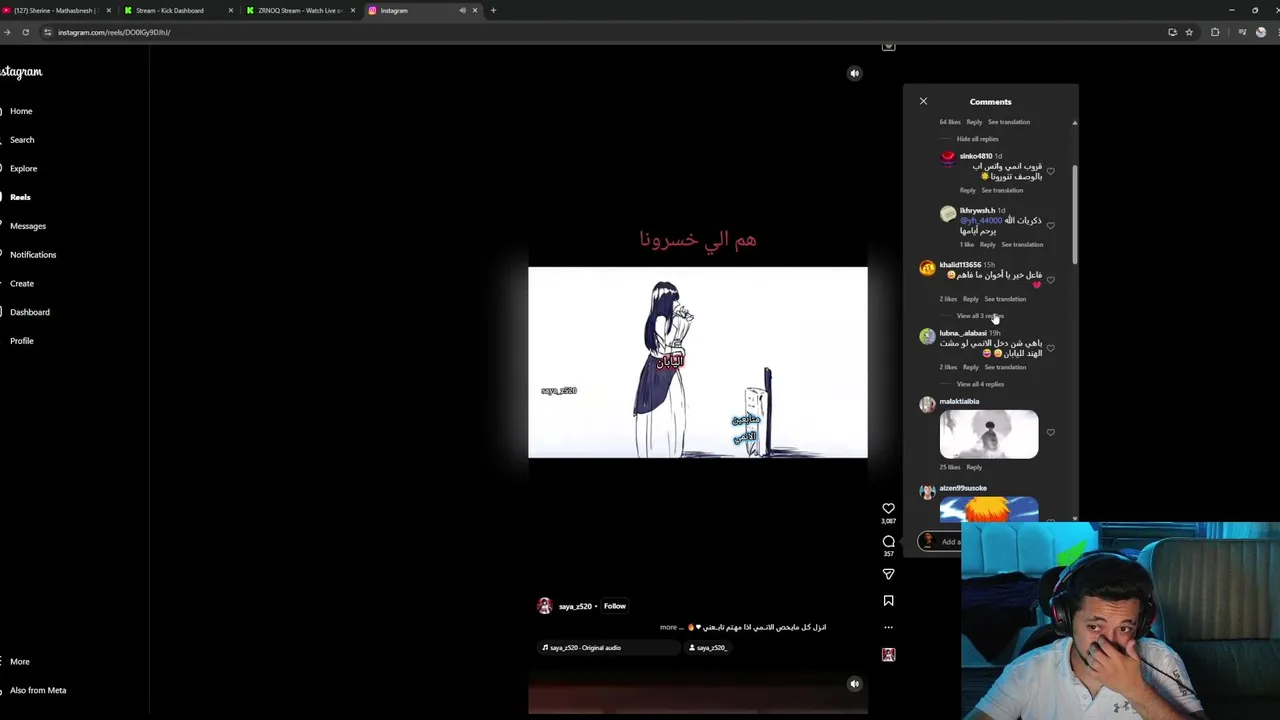
Task: Close the Instagram browser tab
Action: [475, 10]
